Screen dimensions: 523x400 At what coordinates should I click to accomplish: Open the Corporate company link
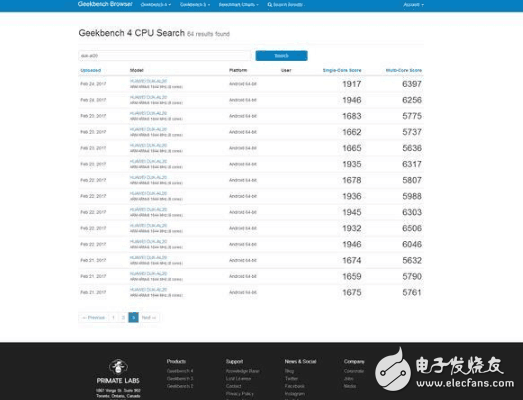pos(354,371)
